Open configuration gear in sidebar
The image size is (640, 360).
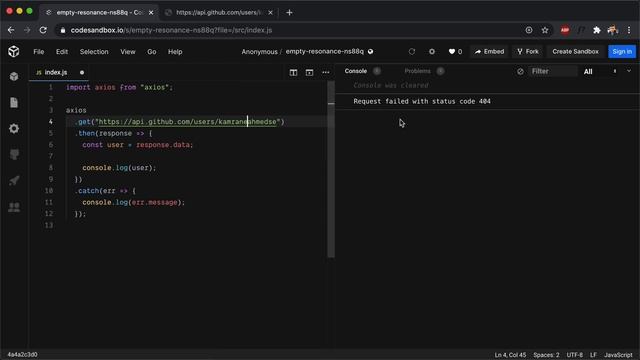point(14,129)
